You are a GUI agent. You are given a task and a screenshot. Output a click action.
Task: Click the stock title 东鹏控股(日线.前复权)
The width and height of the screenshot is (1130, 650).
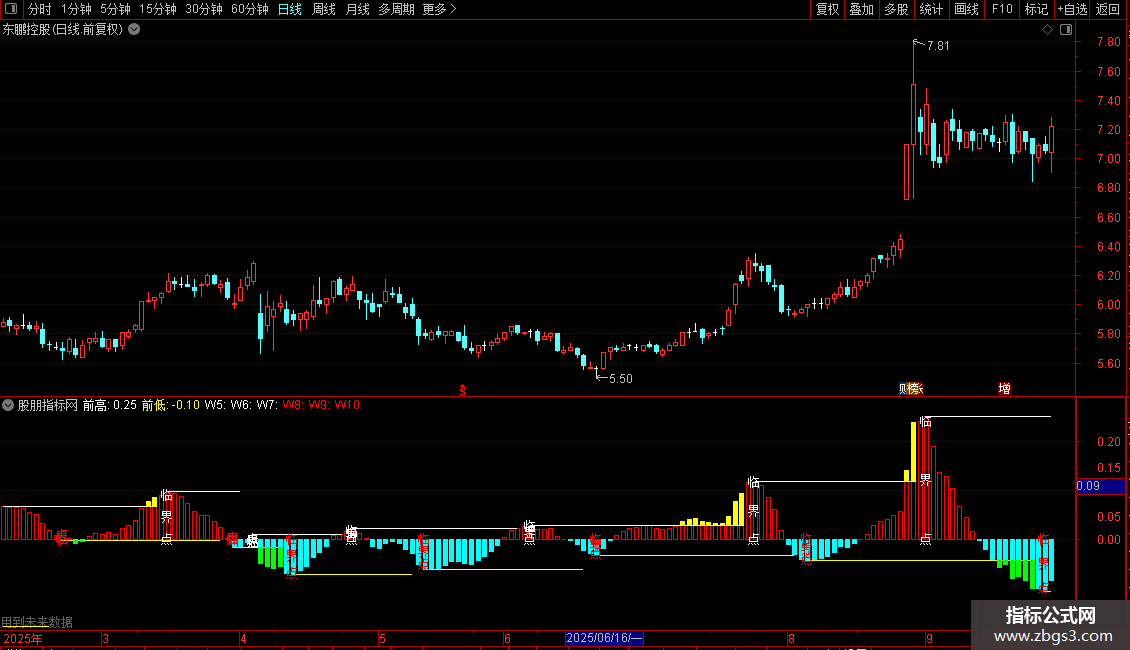(63, 30)
